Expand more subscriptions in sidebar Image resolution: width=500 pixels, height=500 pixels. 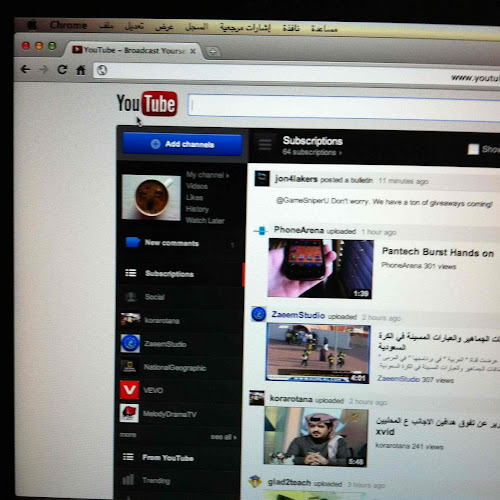coord(128,435)
